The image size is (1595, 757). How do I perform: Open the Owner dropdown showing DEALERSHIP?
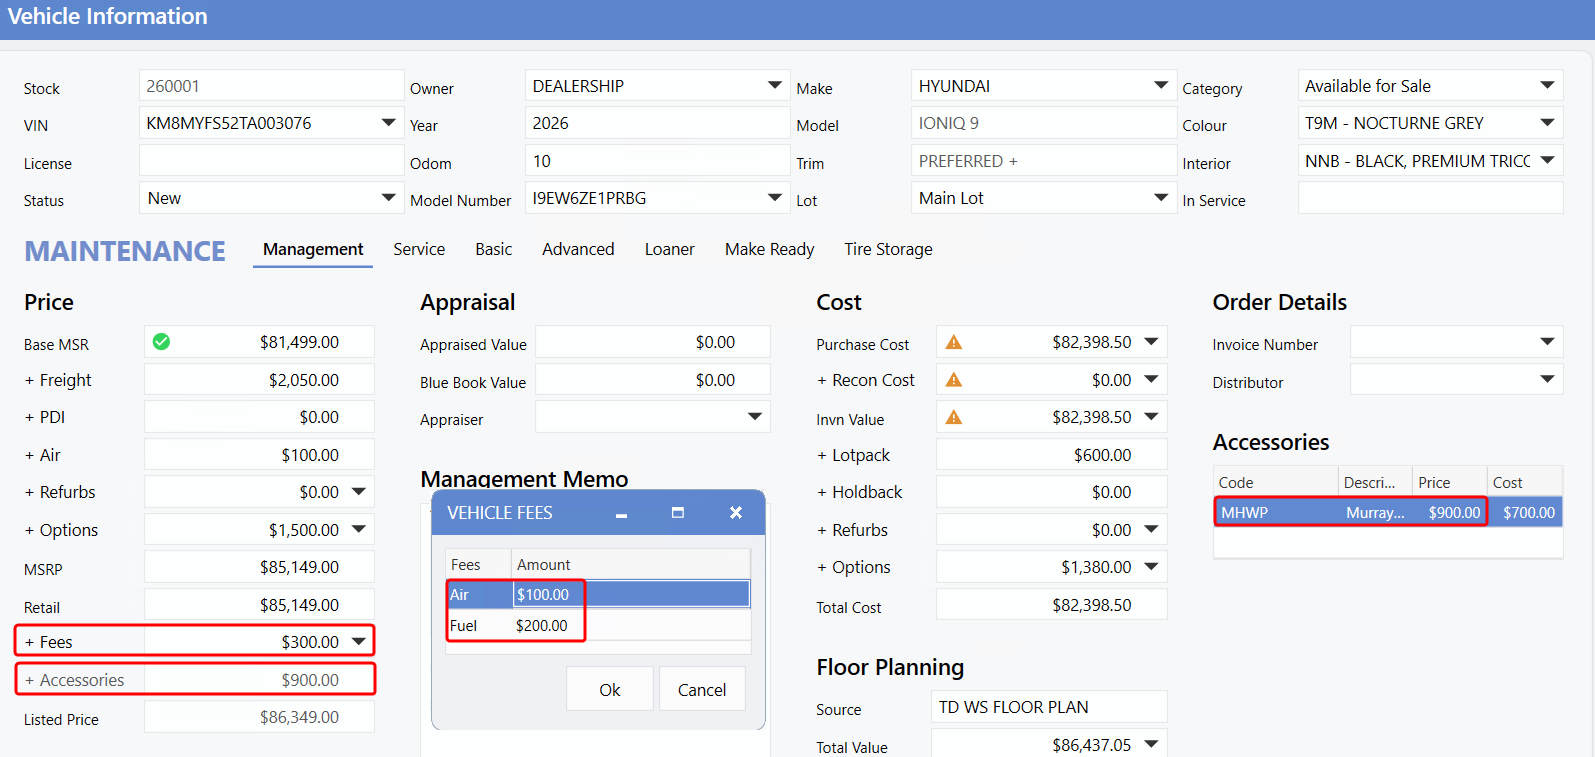774,86
